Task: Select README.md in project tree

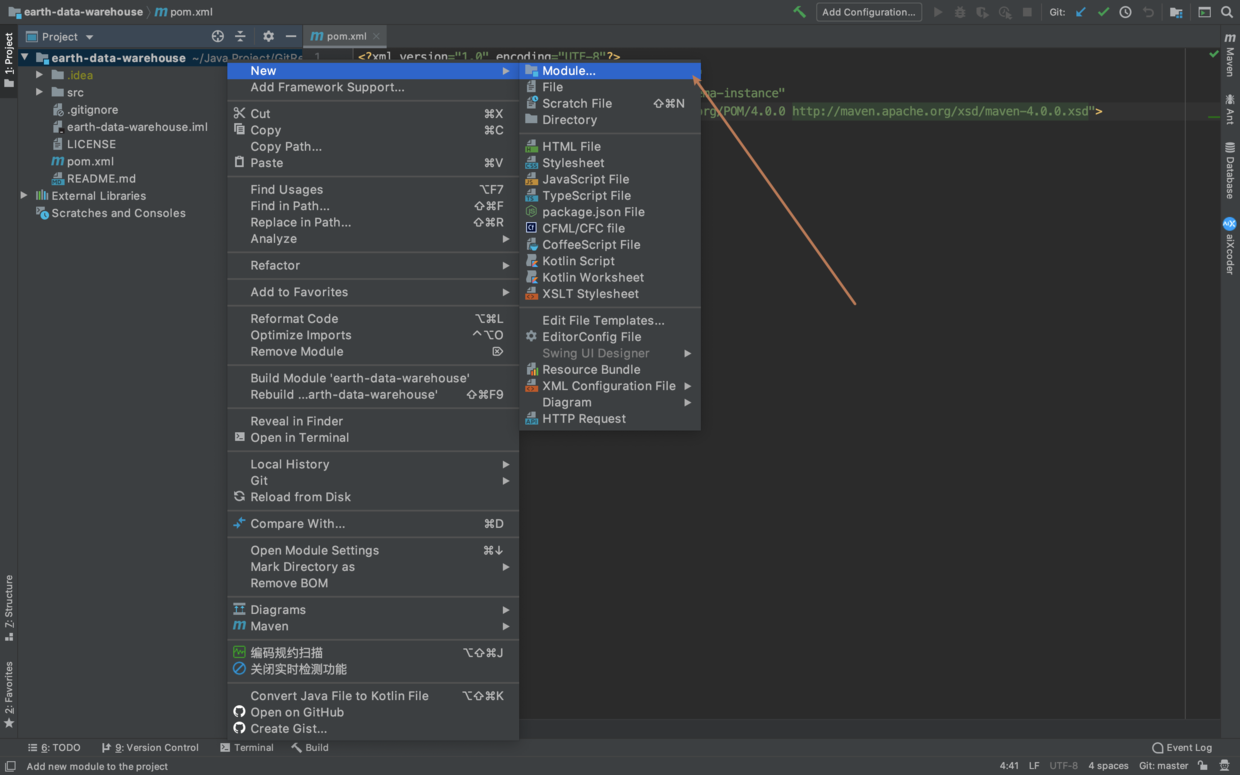Action: 101,179
